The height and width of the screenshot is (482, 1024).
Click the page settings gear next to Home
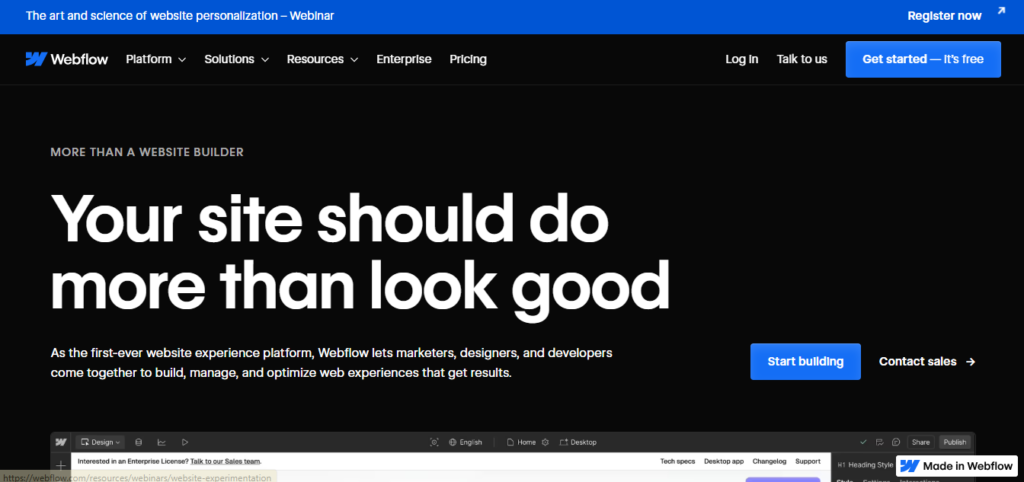point(545,442)
